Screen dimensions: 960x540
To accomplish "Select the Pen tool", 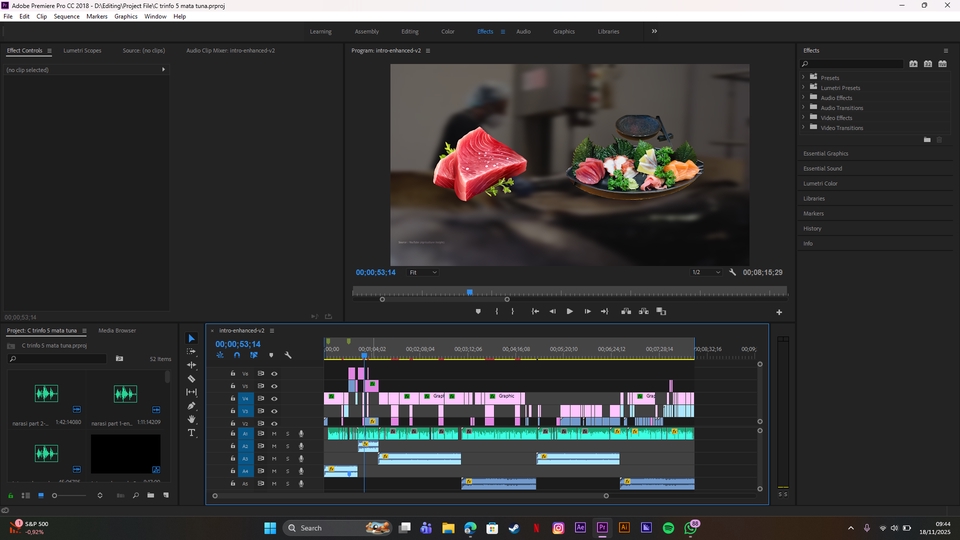I will (x=192, y=406).
